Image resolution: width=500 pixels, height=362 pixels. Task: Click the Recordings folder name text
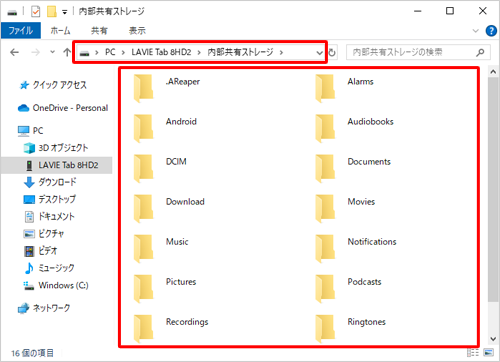coord(187,322)
